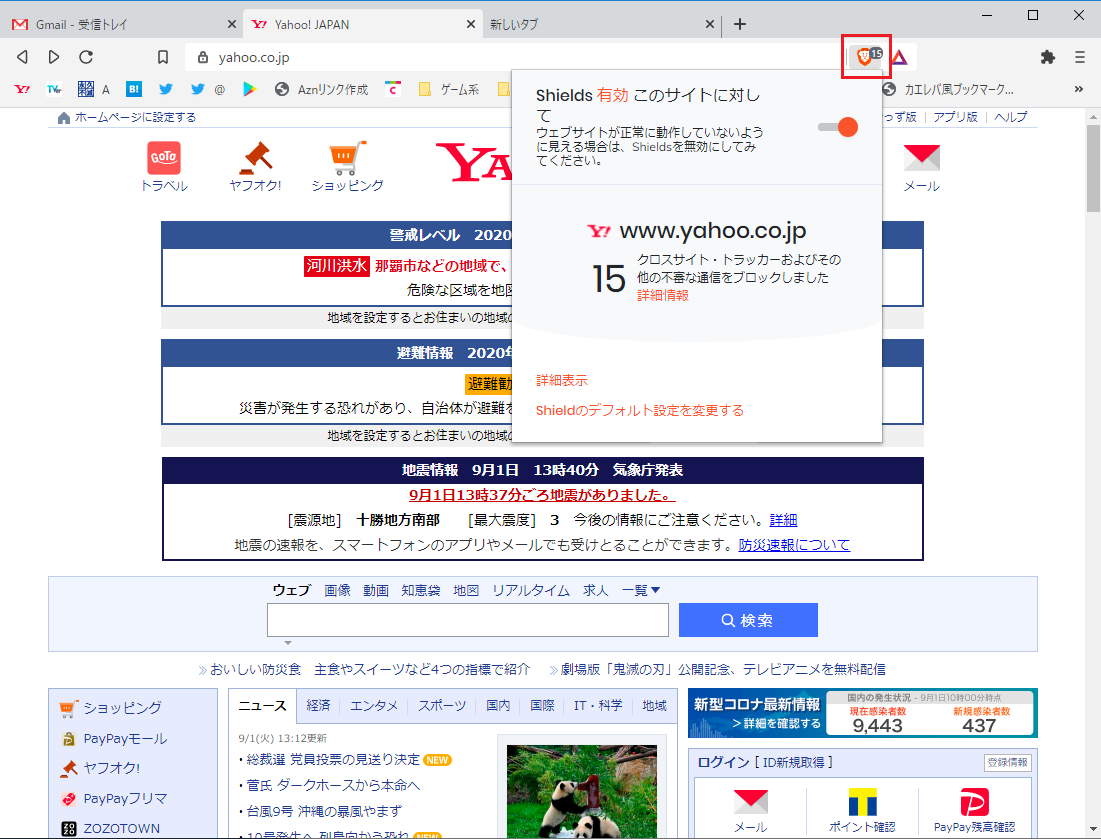The width and height of the screenshot is (1101, 839).
Task: Click the bookmark star icon
Action: pyautogui.click(x=163, y=57)
